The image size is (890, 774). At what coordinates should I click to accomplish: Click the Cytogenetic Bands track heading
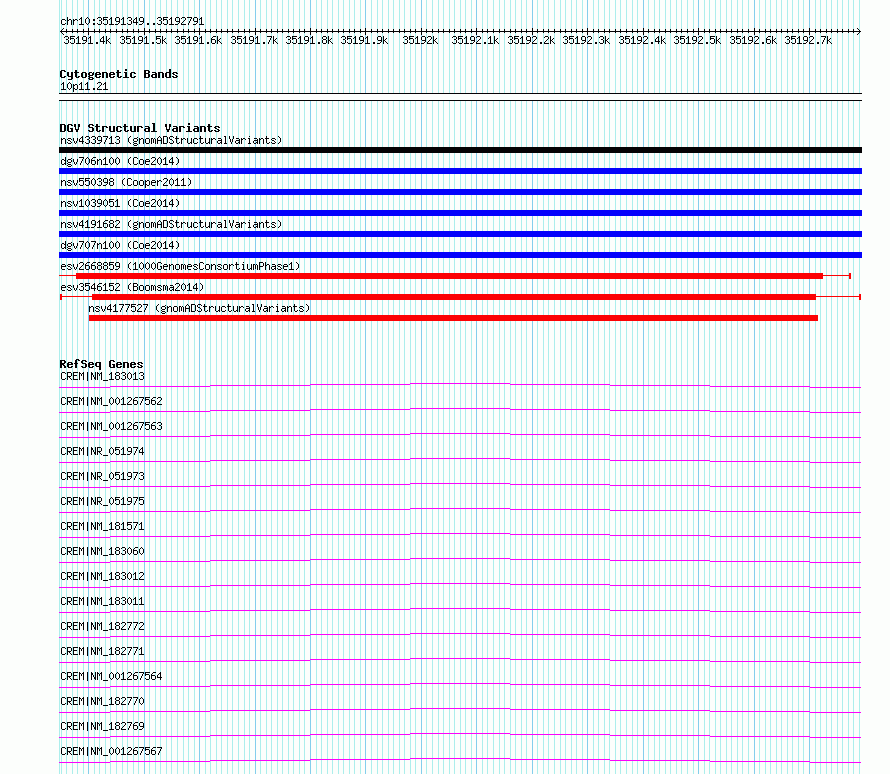[x=119, y=74]
